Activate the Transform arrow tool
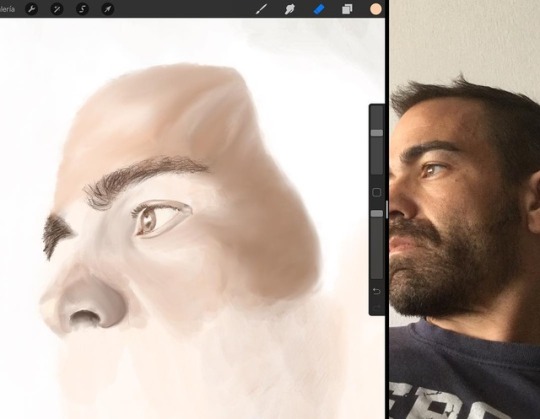The height and width of the screenshot is (419, 540). (x=107, y=9)
